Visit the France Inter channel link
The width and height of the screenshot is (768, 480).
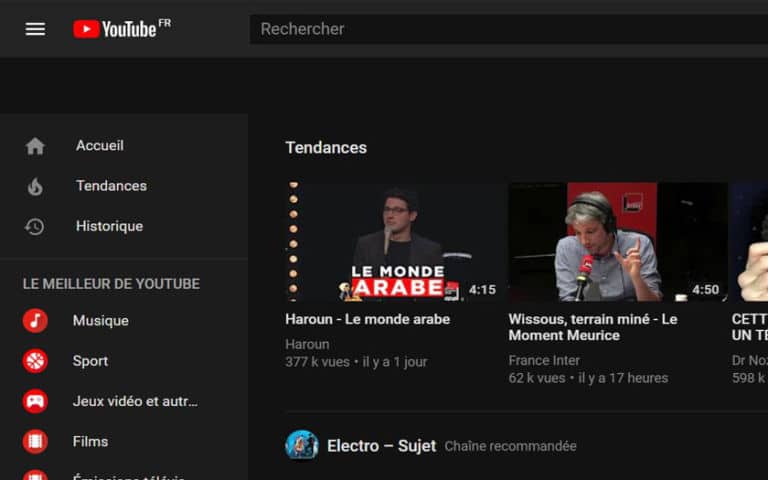pyautogui.click(x=544, y=360)
